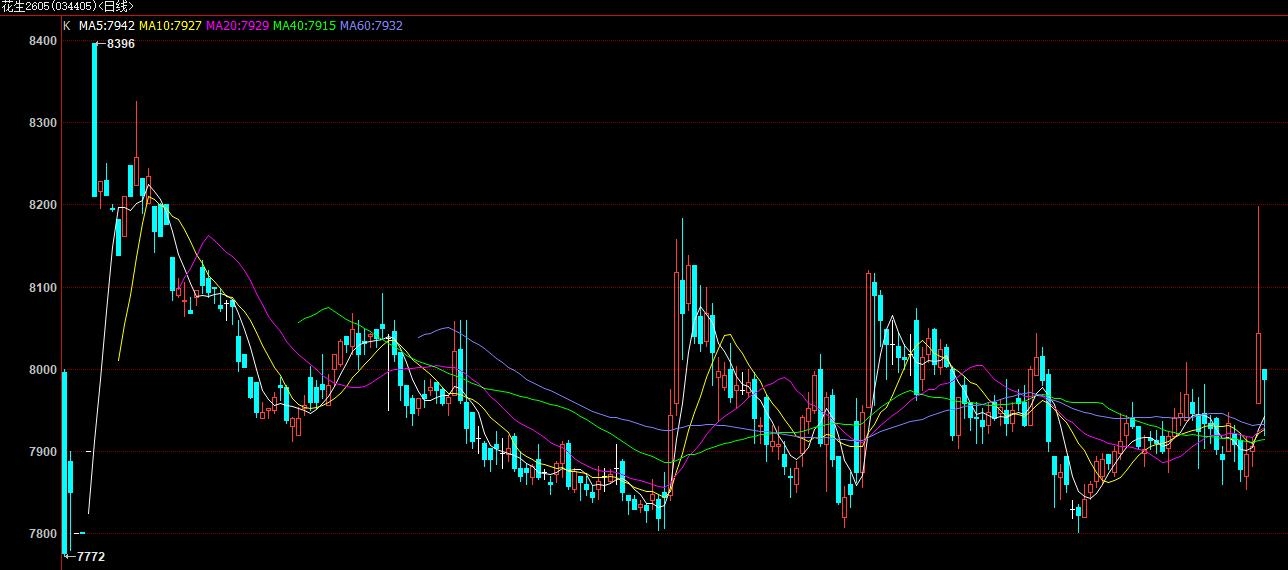
Task: Select the green MA40:7915 indicator label
Action: coord(304,25)
